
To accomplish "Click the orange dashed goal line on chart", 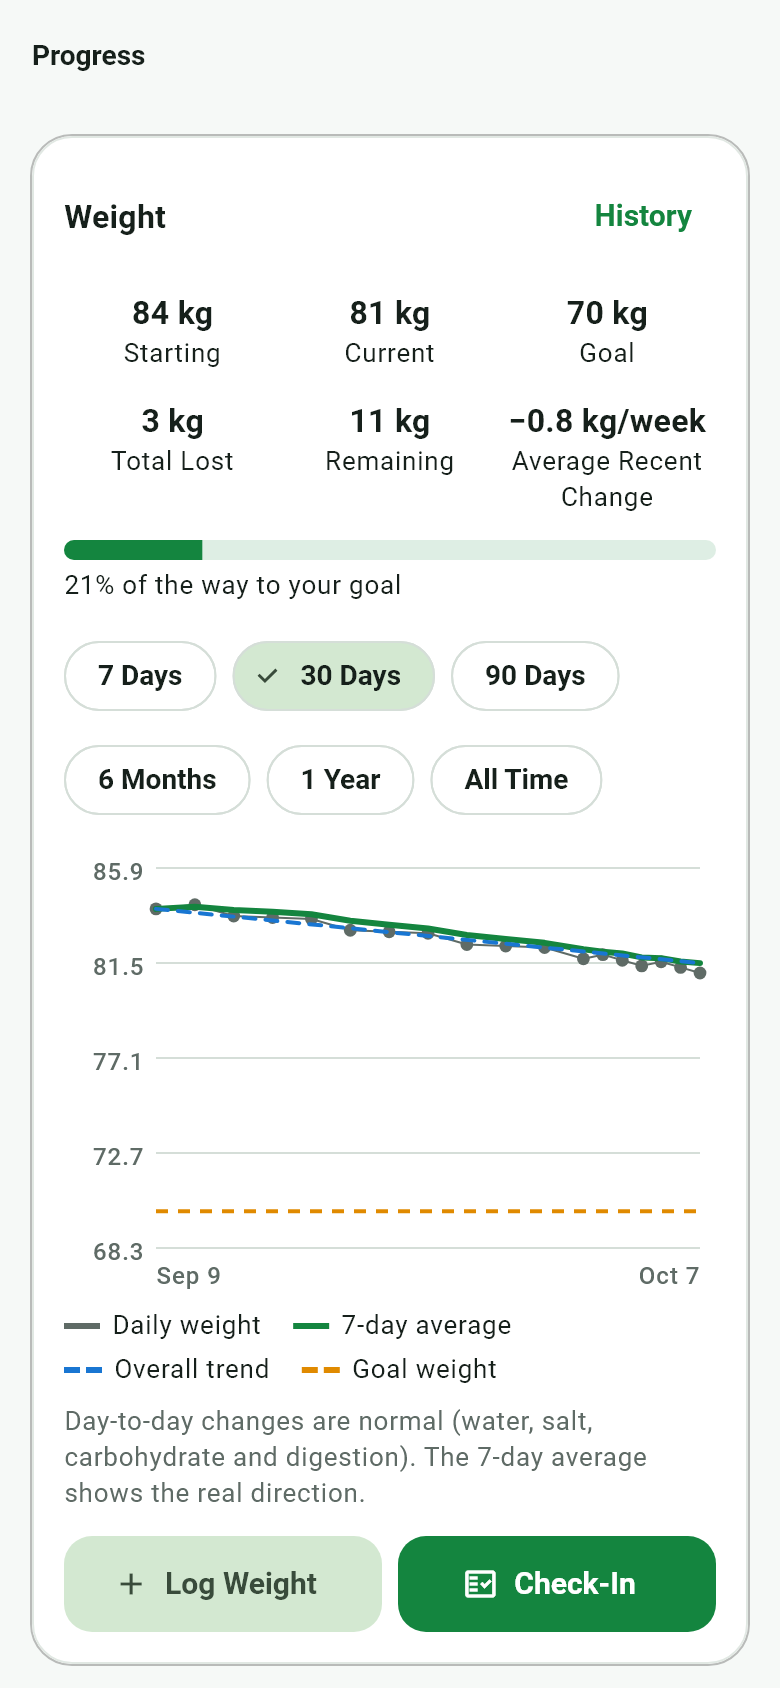I will pyautogui.click(x=426, y=1211).
